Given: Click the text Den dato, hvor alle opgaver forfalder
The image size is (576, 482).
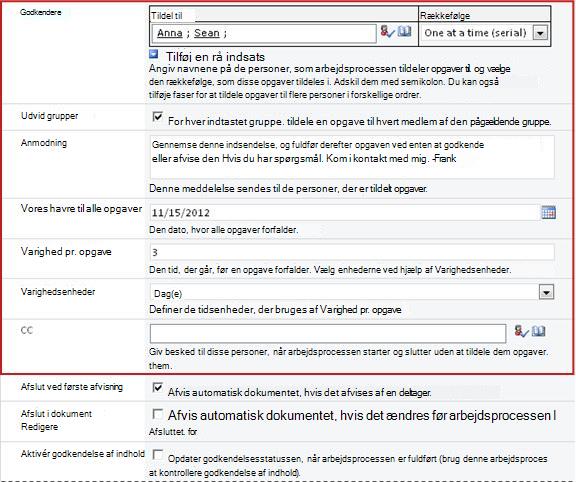Looking at the screenshot, I should 223,230.
